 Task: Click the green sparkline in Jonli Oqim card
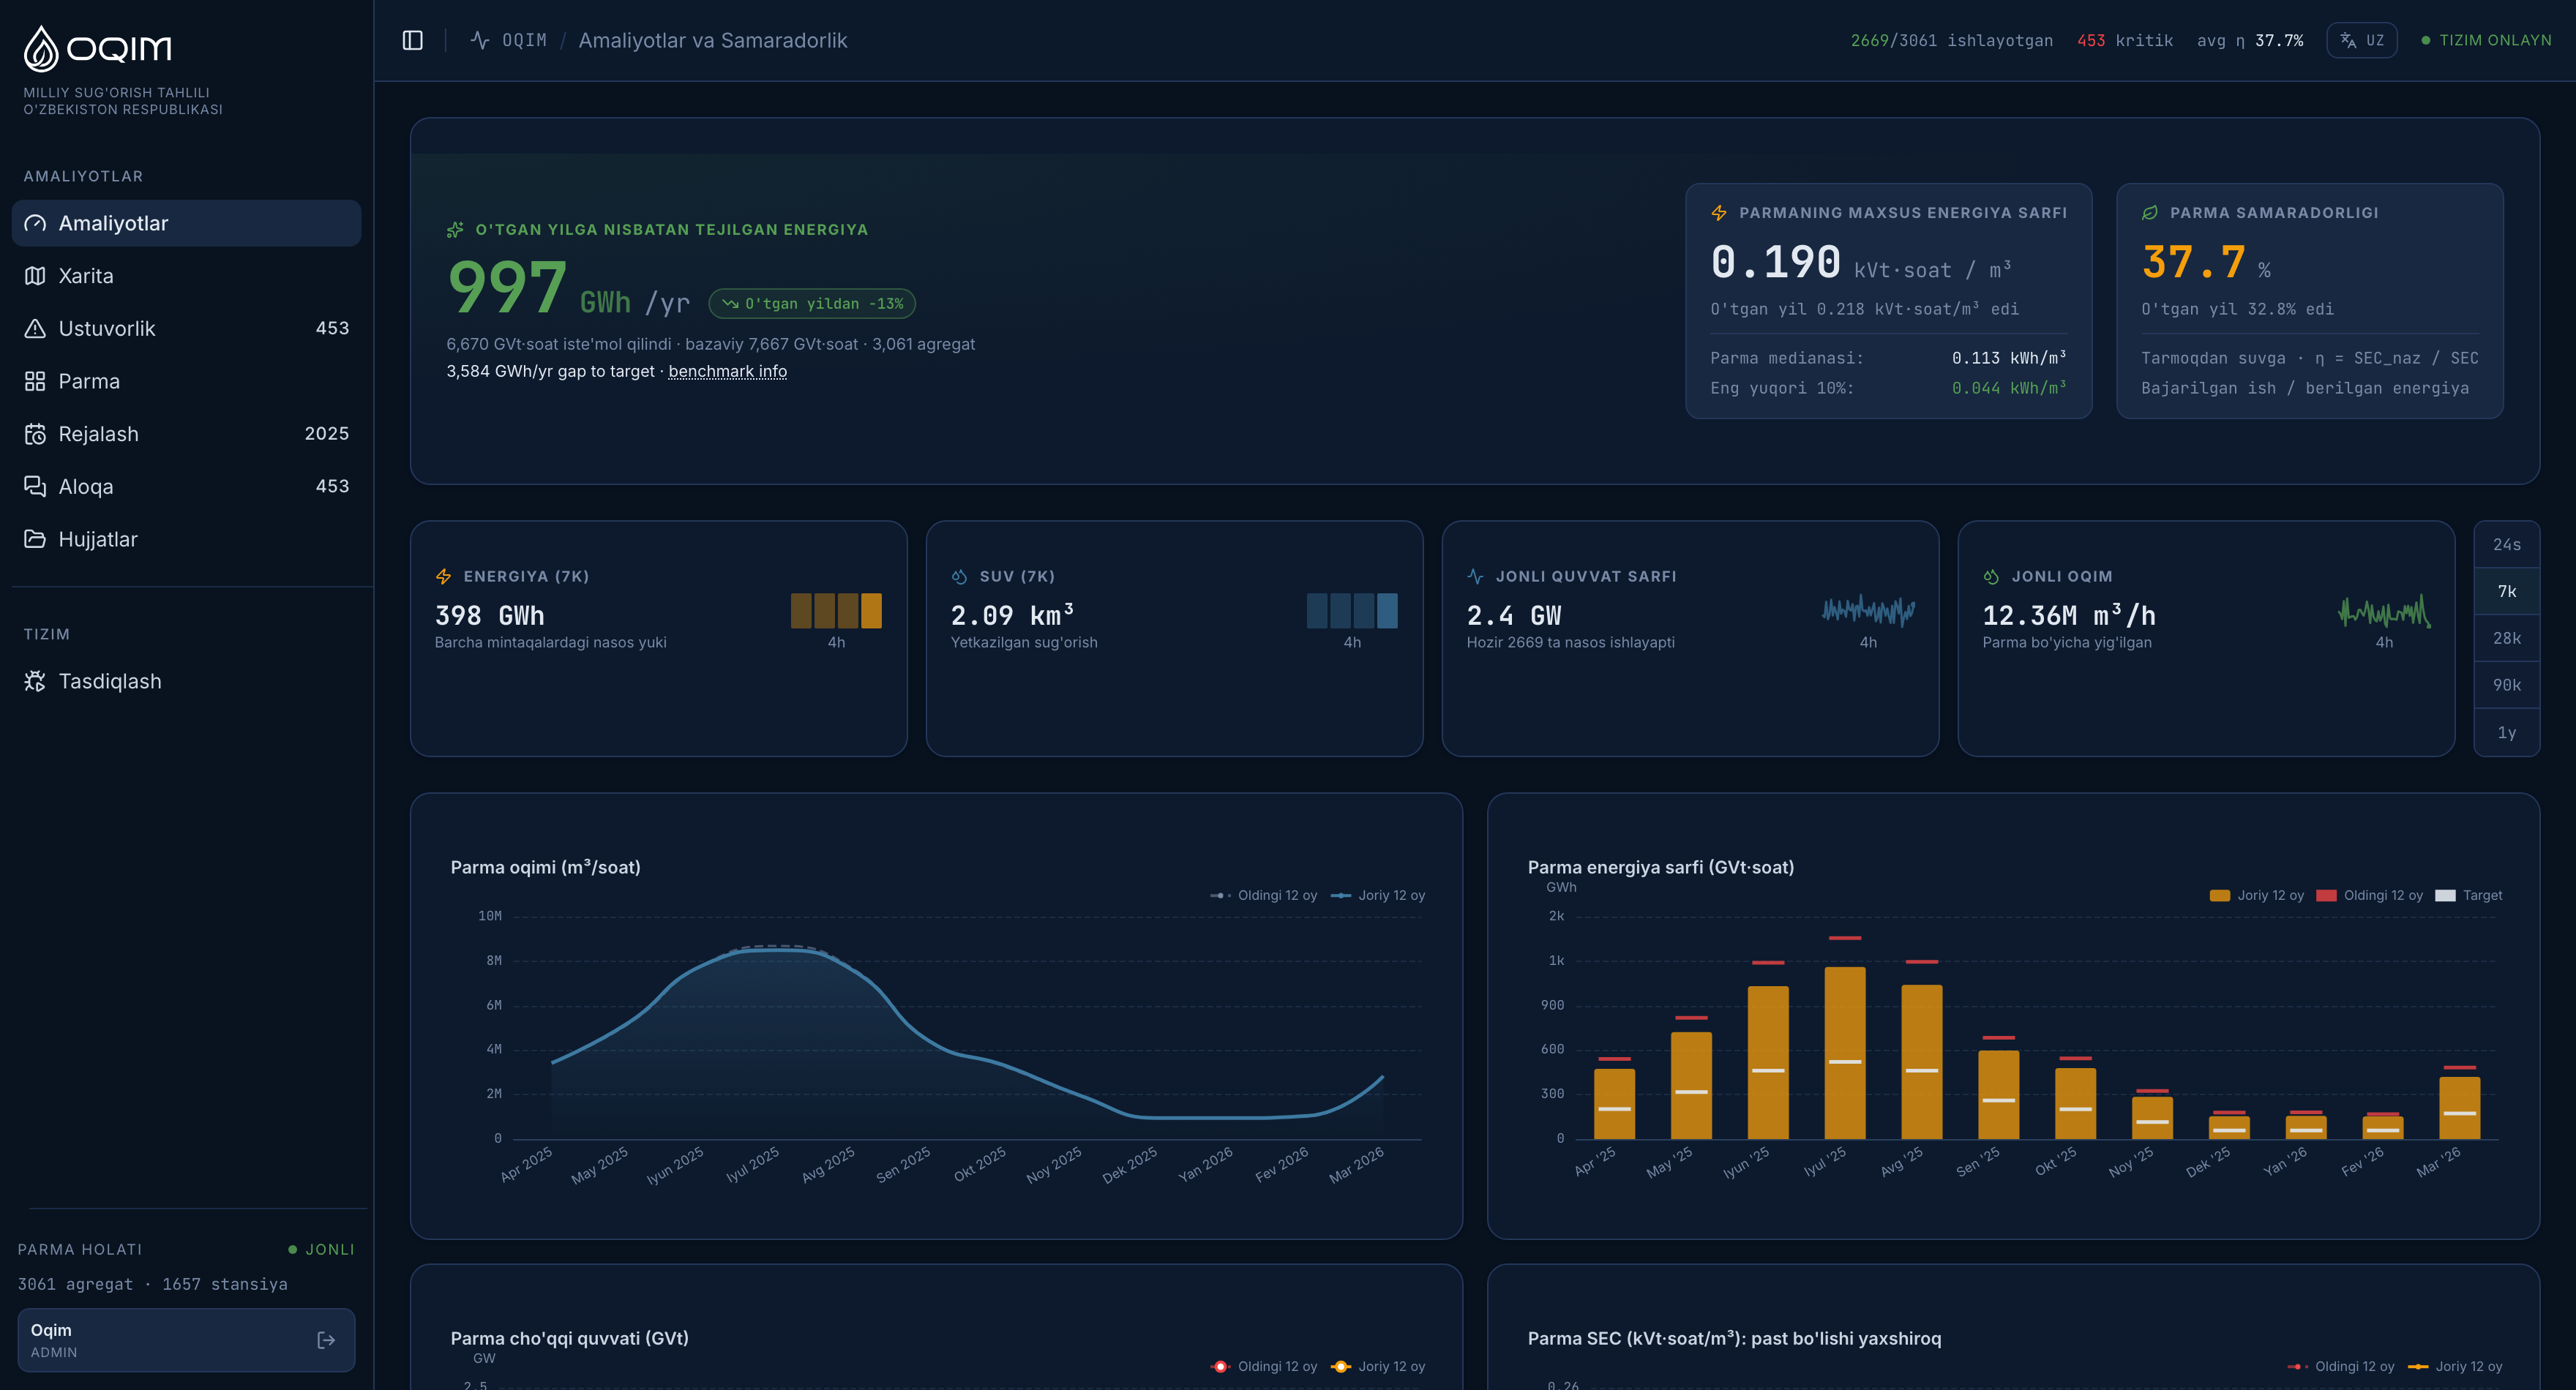point(2384,611)
